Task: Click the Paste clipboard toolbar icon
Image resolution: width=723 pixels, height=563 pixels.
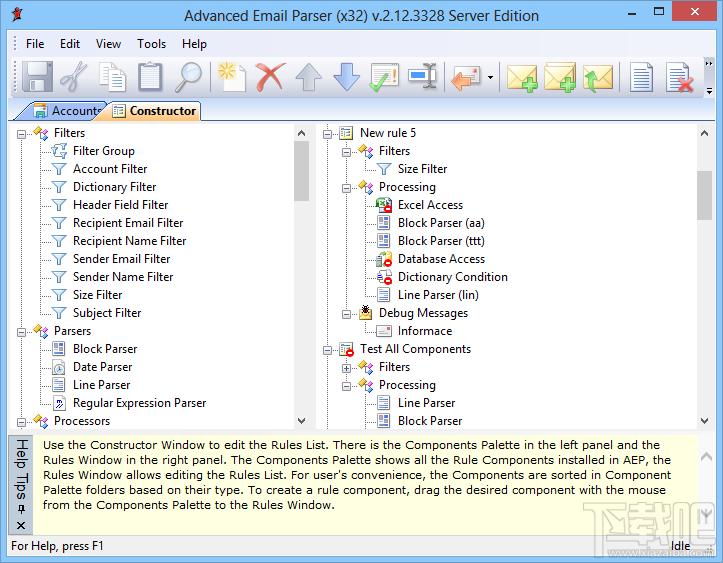Action: coord(150,76)
